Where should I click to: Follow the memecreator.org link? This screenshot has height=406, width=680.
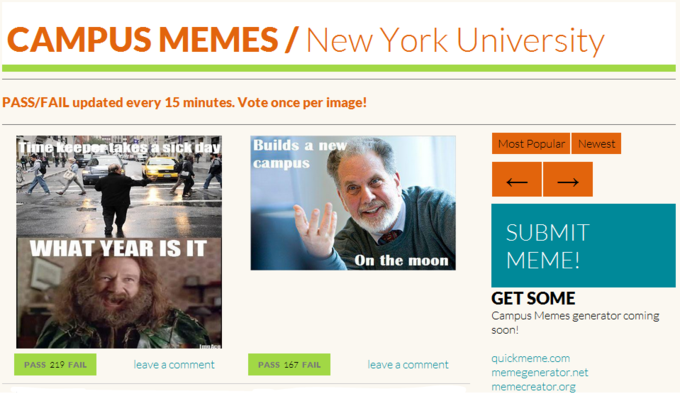tap(533, 386)
